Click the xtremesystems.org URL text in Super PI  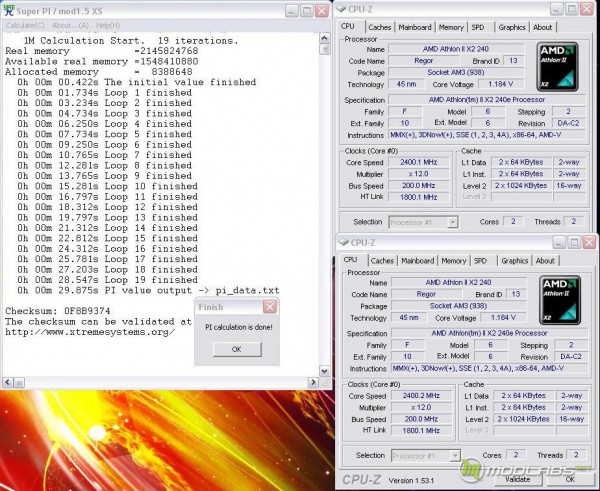pyautogui.click(x=90, y=332)
